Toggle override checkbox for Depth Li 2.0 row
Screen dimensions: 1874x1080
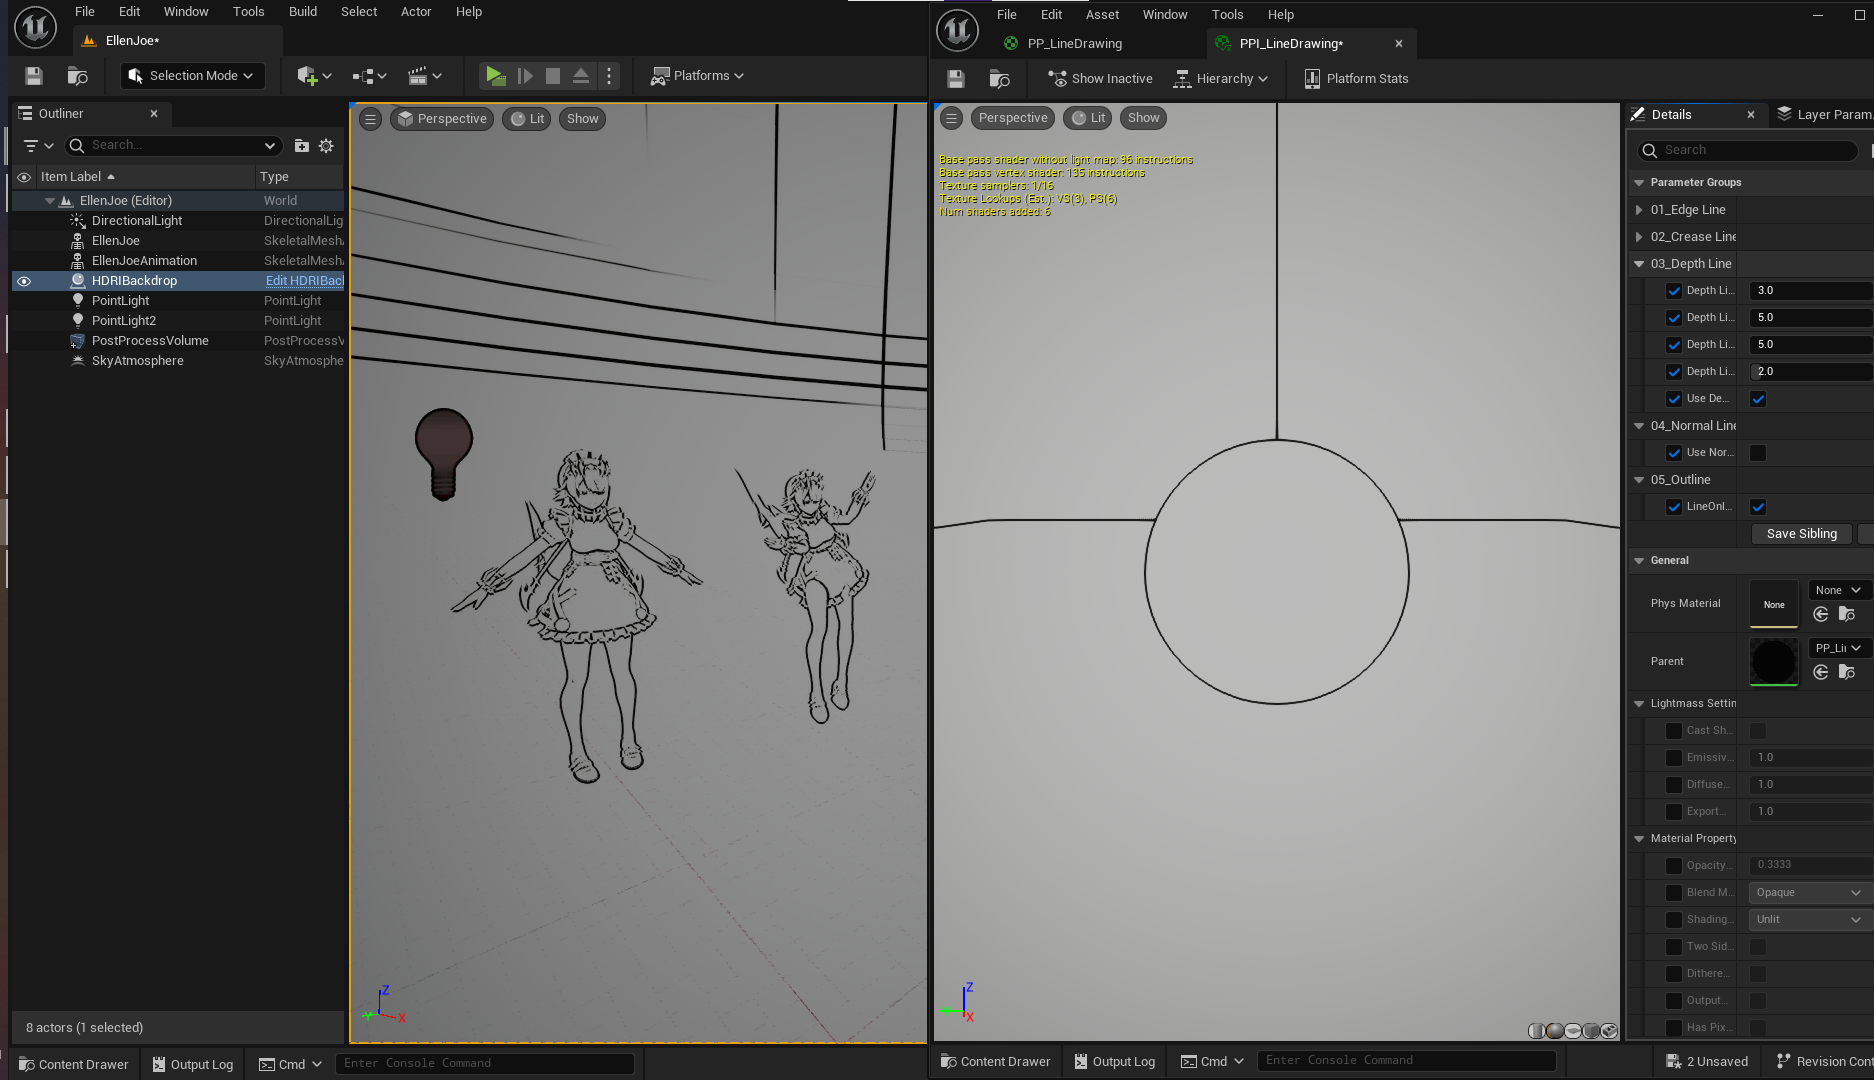pyautogui.click(x=1674, y=372)
